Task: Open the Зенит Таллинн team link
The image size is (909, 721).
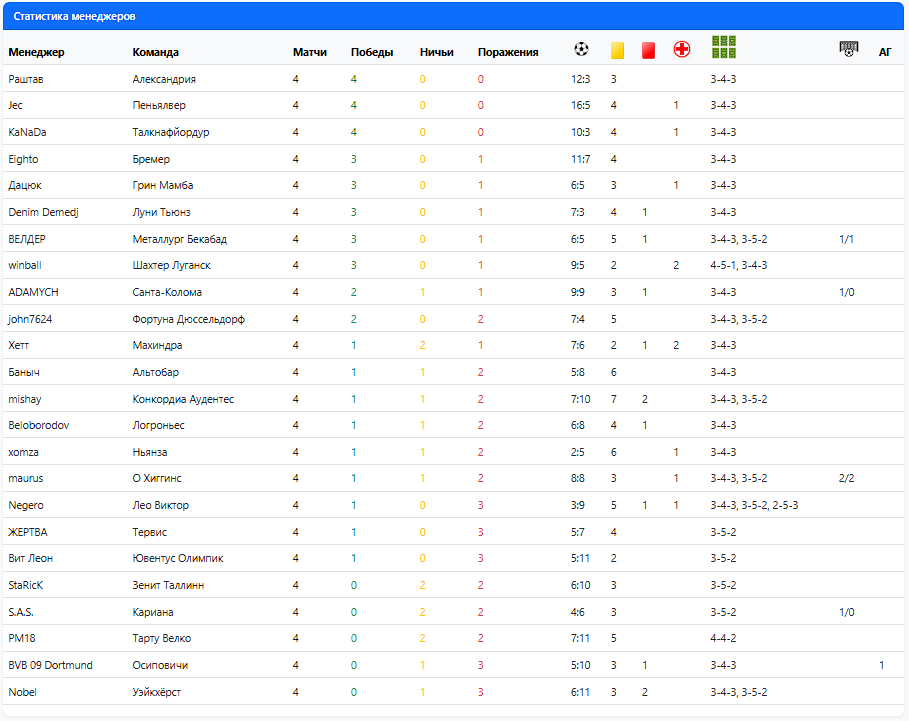Action: click(x=168, y=585)
